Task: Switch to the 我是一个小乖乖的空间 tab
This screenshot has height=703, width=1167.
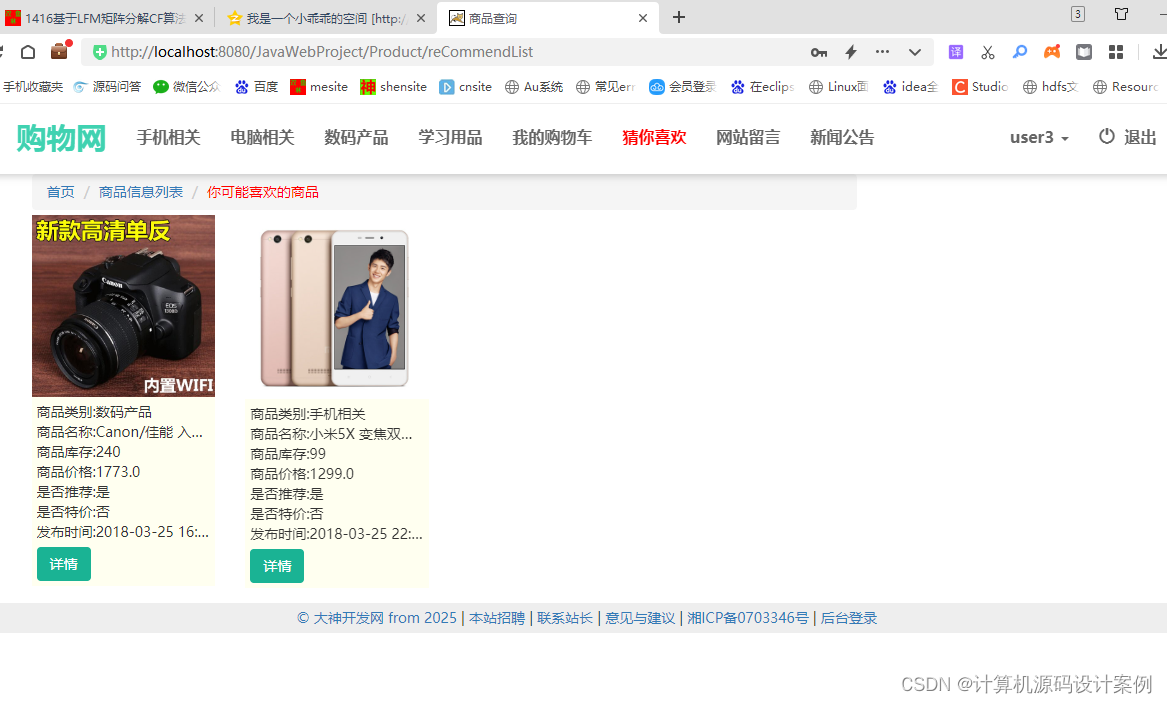Action: point(326,18)
